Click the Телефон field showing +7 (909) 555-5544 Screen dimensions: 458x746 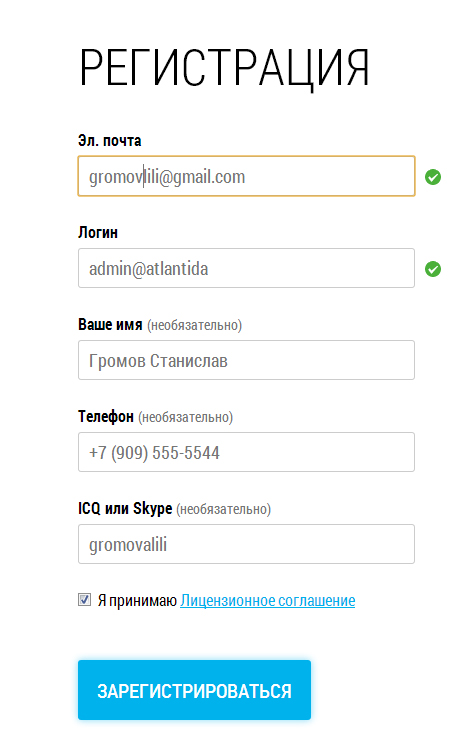[x=246, y=452]
